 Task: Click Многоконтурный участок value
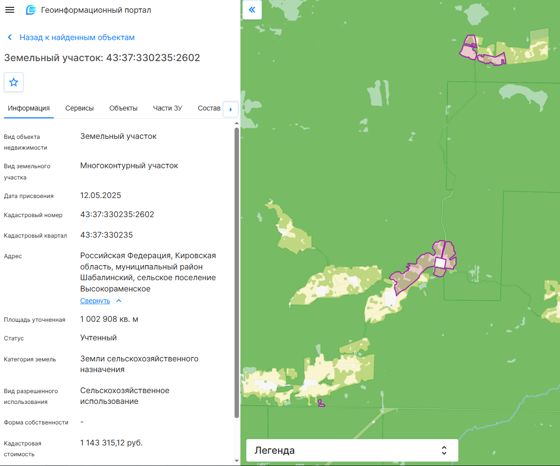point(129,166)
